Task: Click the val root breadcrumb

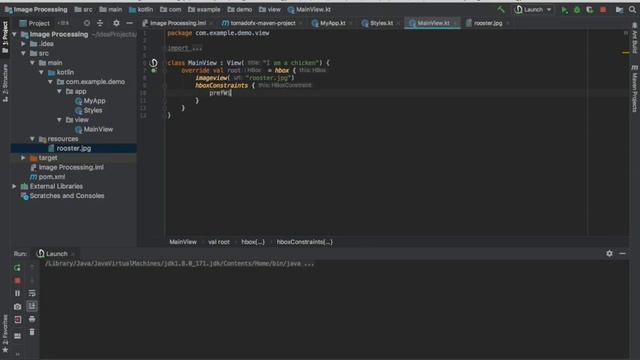Action: click(x=219, y=242)
